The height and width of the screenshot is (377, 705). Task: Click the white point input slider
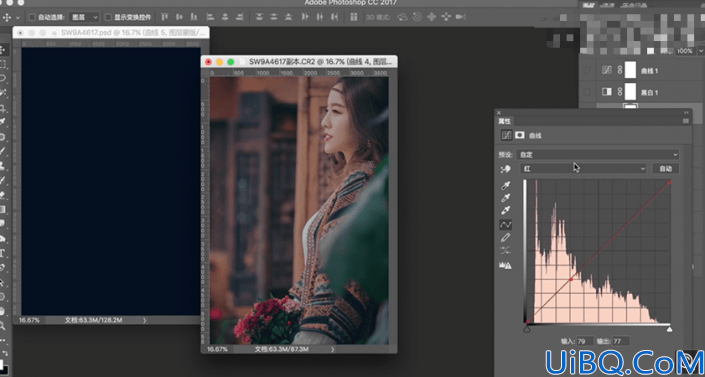pos(669,330)
